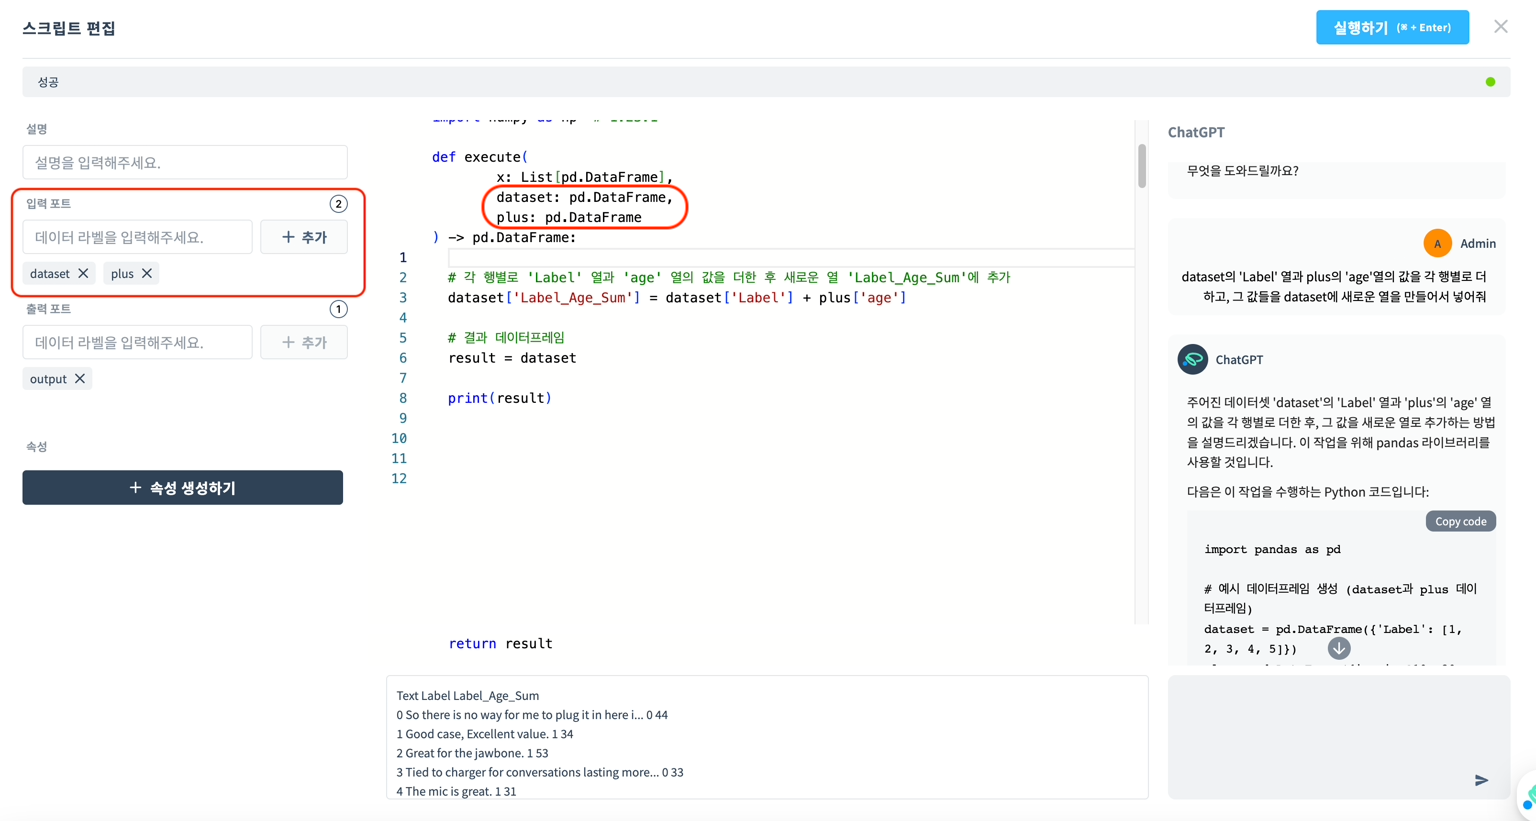Click the input port 추가 button
The height and width of the screenshot is (821, 1536).
click(x=304, y=237)
